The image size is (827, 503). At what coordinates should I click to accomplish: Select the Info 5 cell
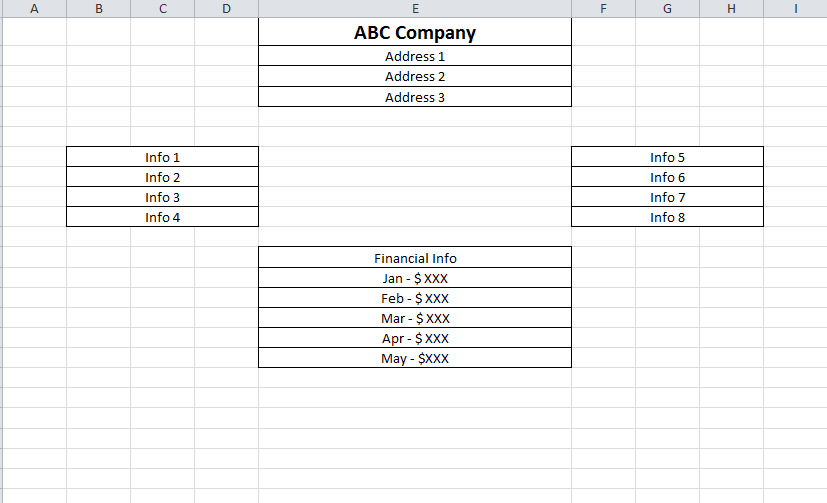(667, 157)
